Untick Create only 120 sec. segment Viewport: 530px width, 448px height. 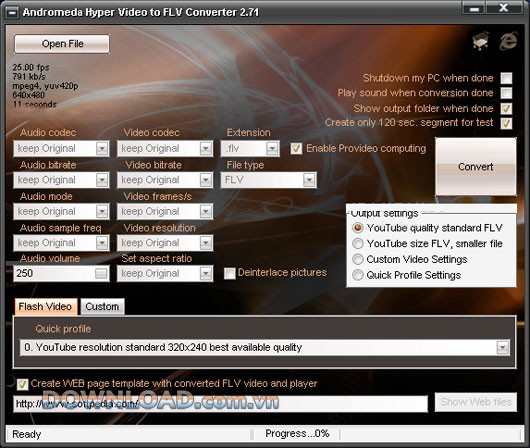tap(506, 123)
